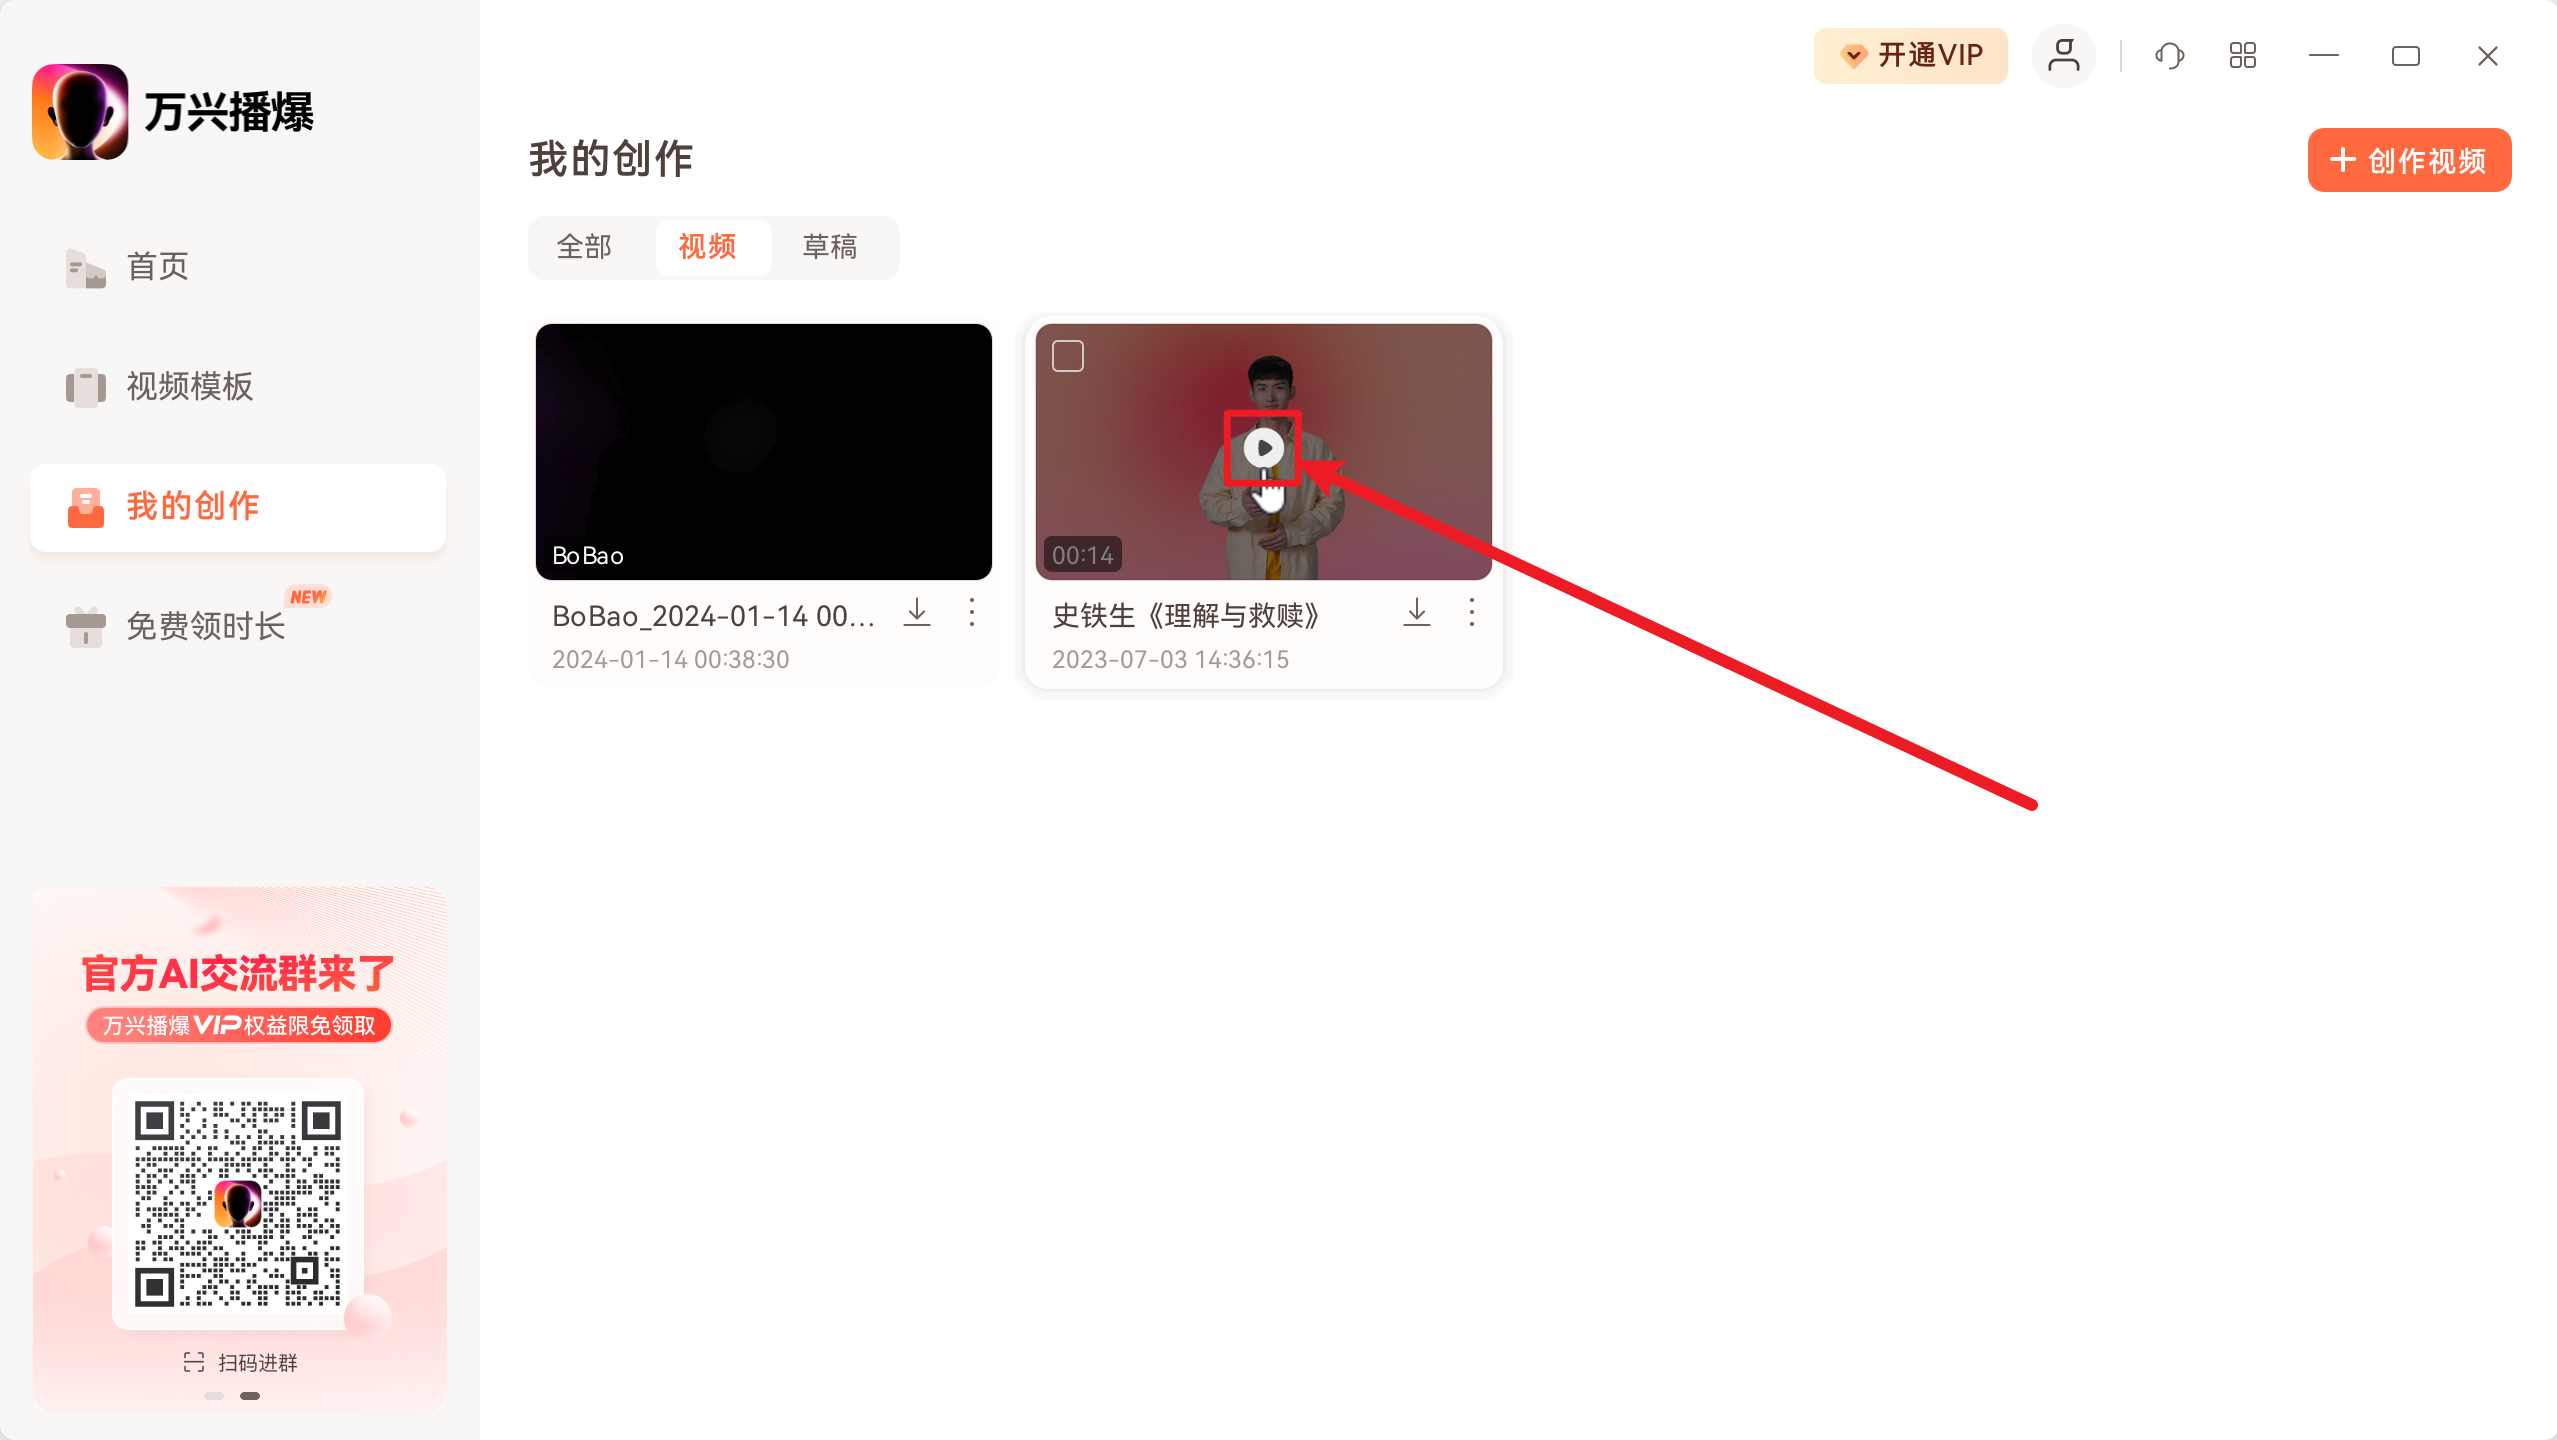Switch to the 全部 tab
This screenshot has width=2557, height=1440.
(x=584, y=247)
